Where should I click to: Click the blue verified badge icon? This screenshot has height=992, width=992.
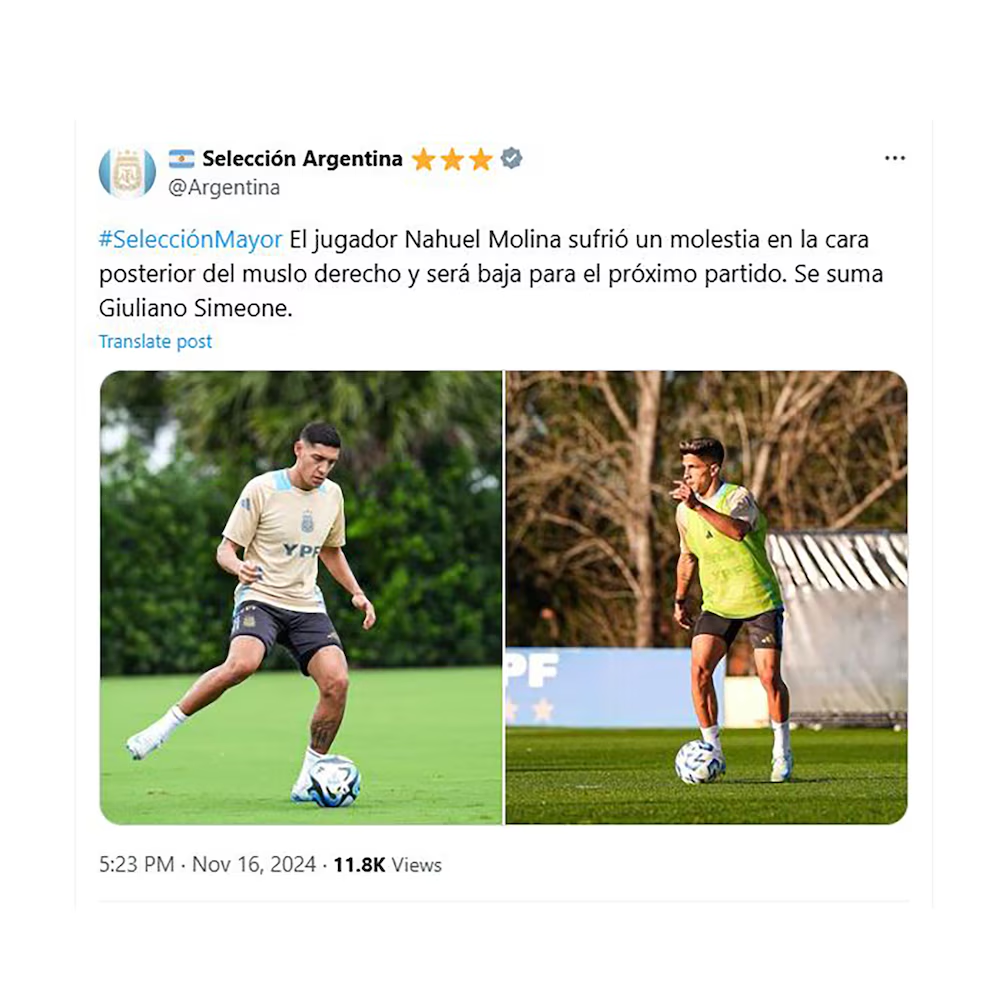click(511, 158)
